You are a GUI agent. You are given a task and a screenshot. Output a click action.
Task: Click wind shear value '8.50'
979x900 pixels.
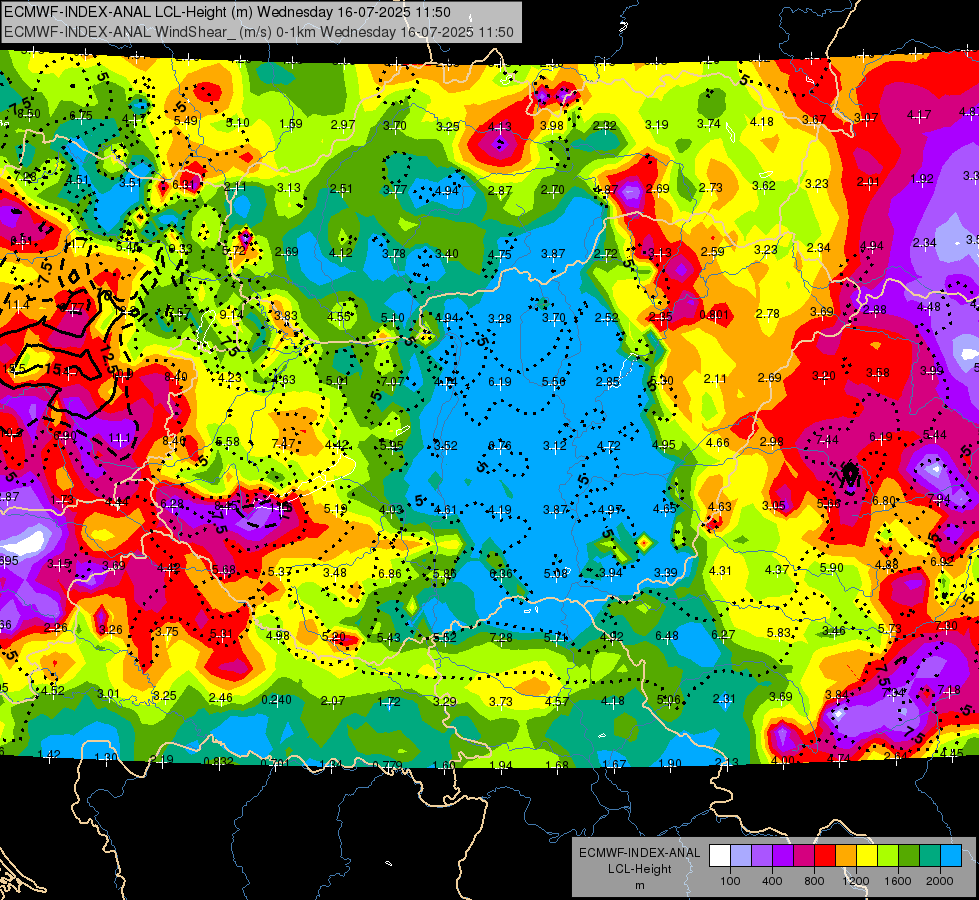(29, 114)
